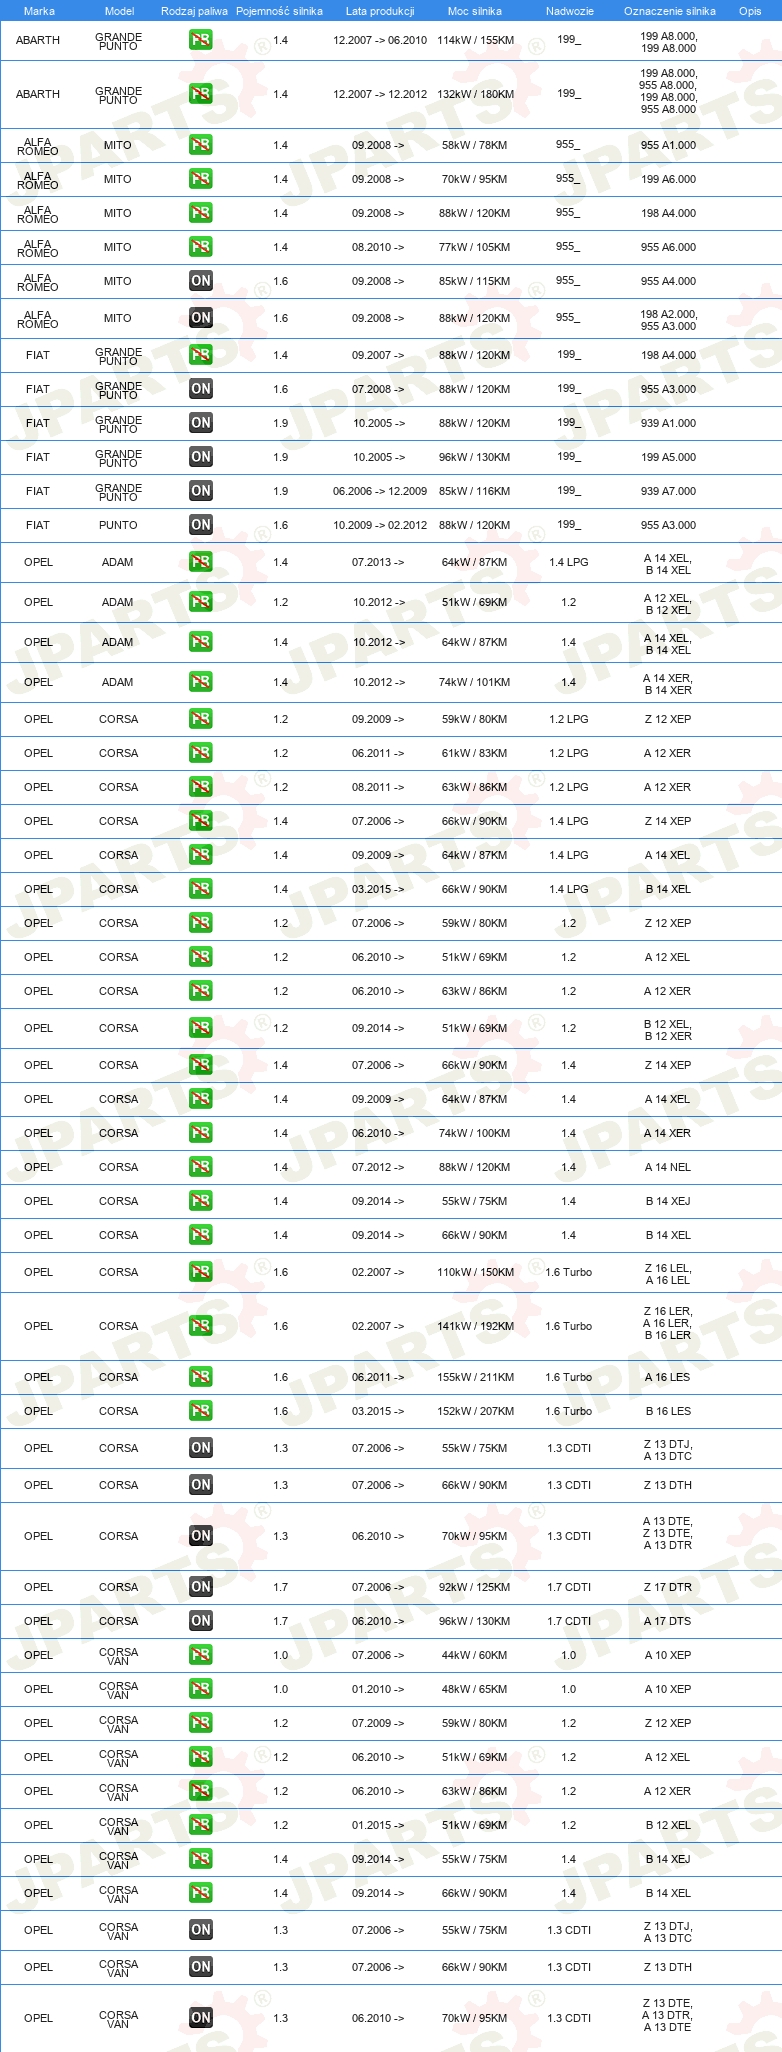Click the 155kW / 211KM power cell
The height and width of the screenshot is (2052, 782).
(475, 1377)
